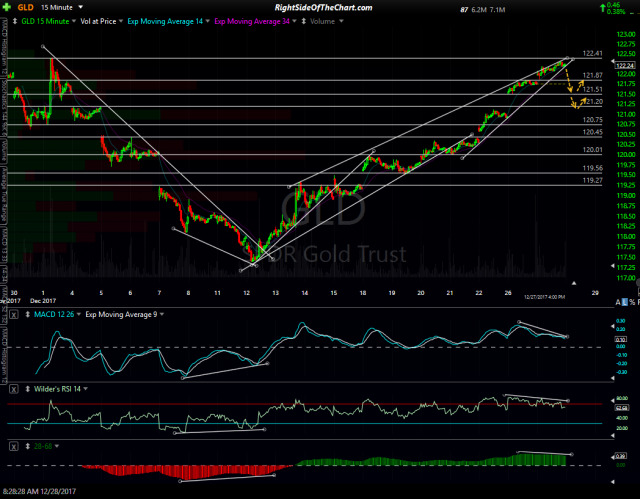Screen dimensions: 640x499
Task: Expand the GLD 15 Minute plot menu arrow
Action: (74, 21)
